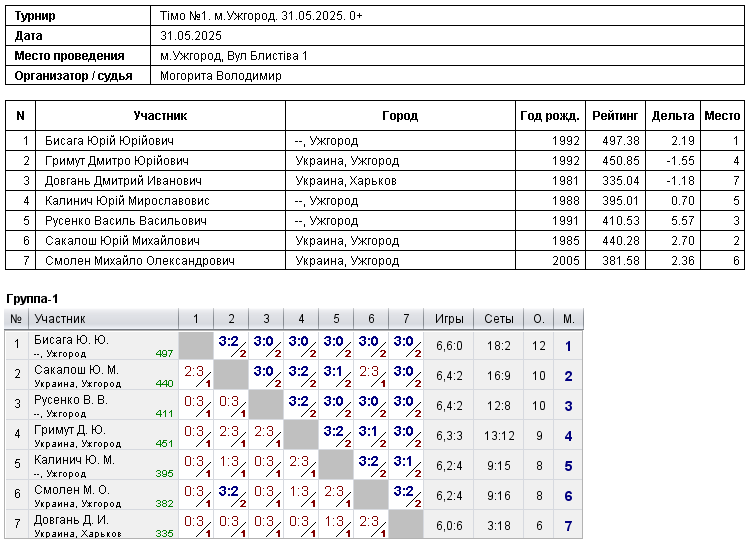Click the 'Место' column header
750x544 pixels.
click(x=722, y=116)
